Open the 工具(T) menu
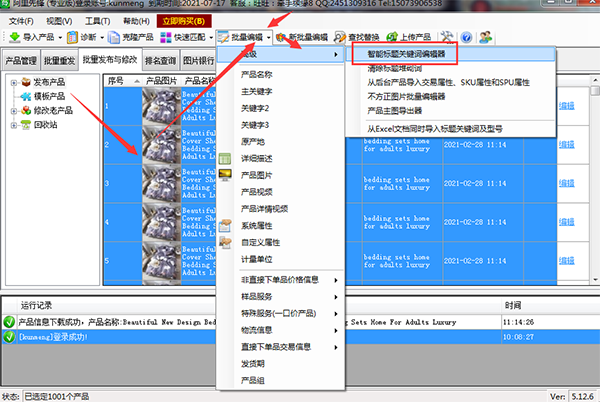This screenshot has width=600, height=402. point(98,21)
